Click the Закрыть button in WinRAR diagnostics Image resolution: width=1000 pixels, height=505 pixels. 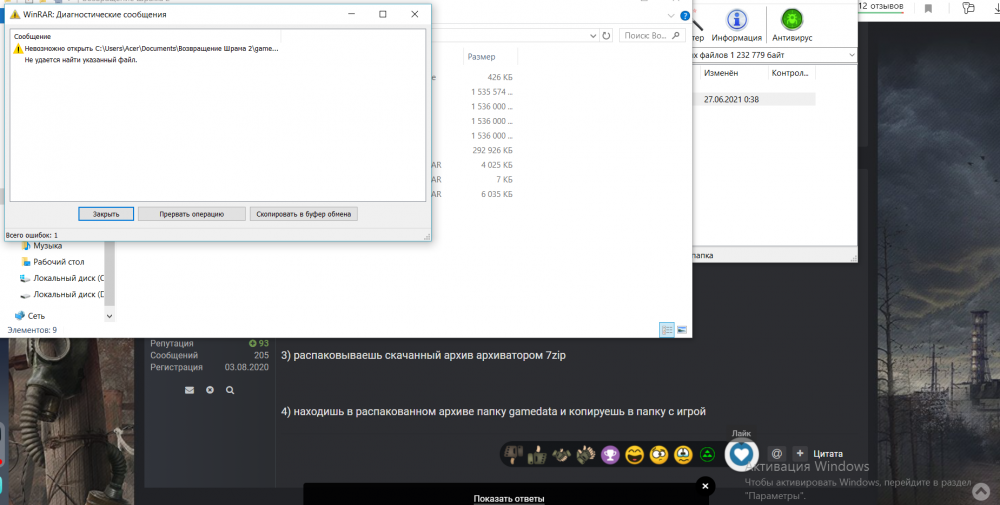click(106, 214)
